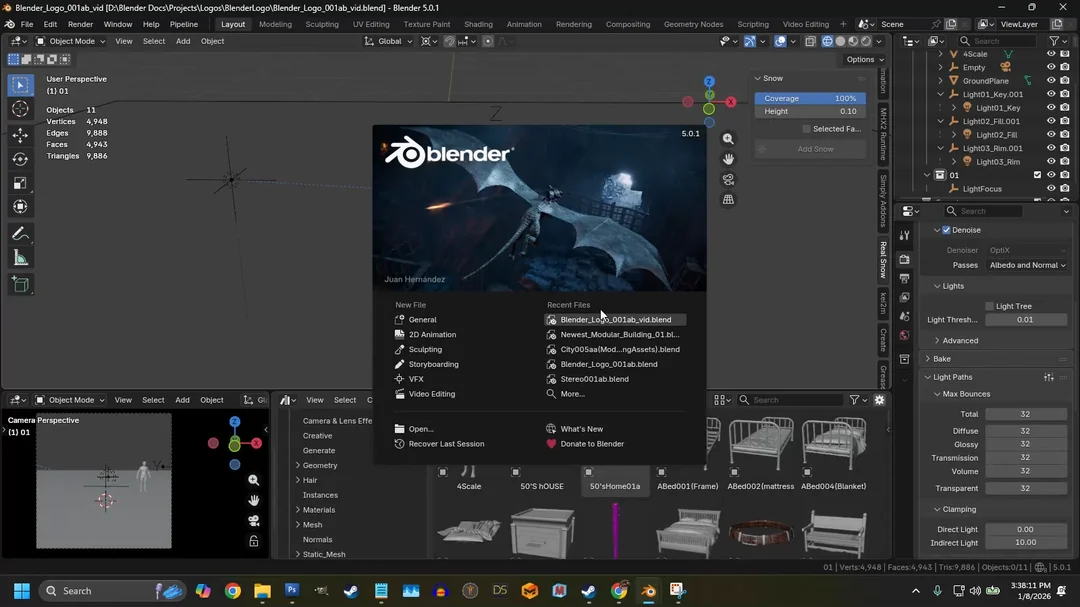Image resolution: width=1080 pixels, height=607 pixels.
Task: Select the Move tool in the left toolbar
Action: coord(20,134)
